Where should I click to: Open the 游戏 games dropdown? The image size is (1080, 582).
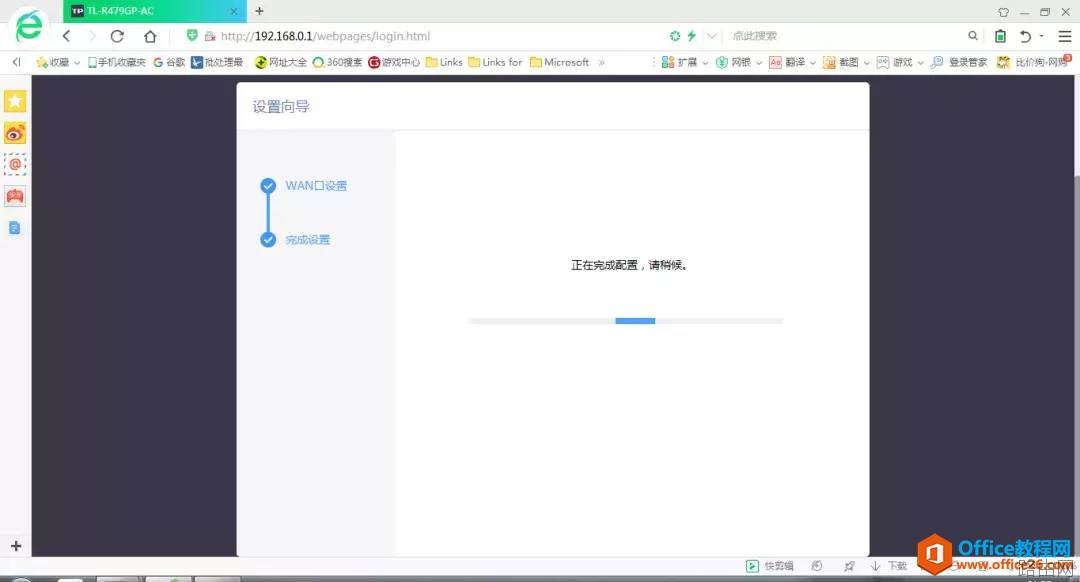[900, 62]
